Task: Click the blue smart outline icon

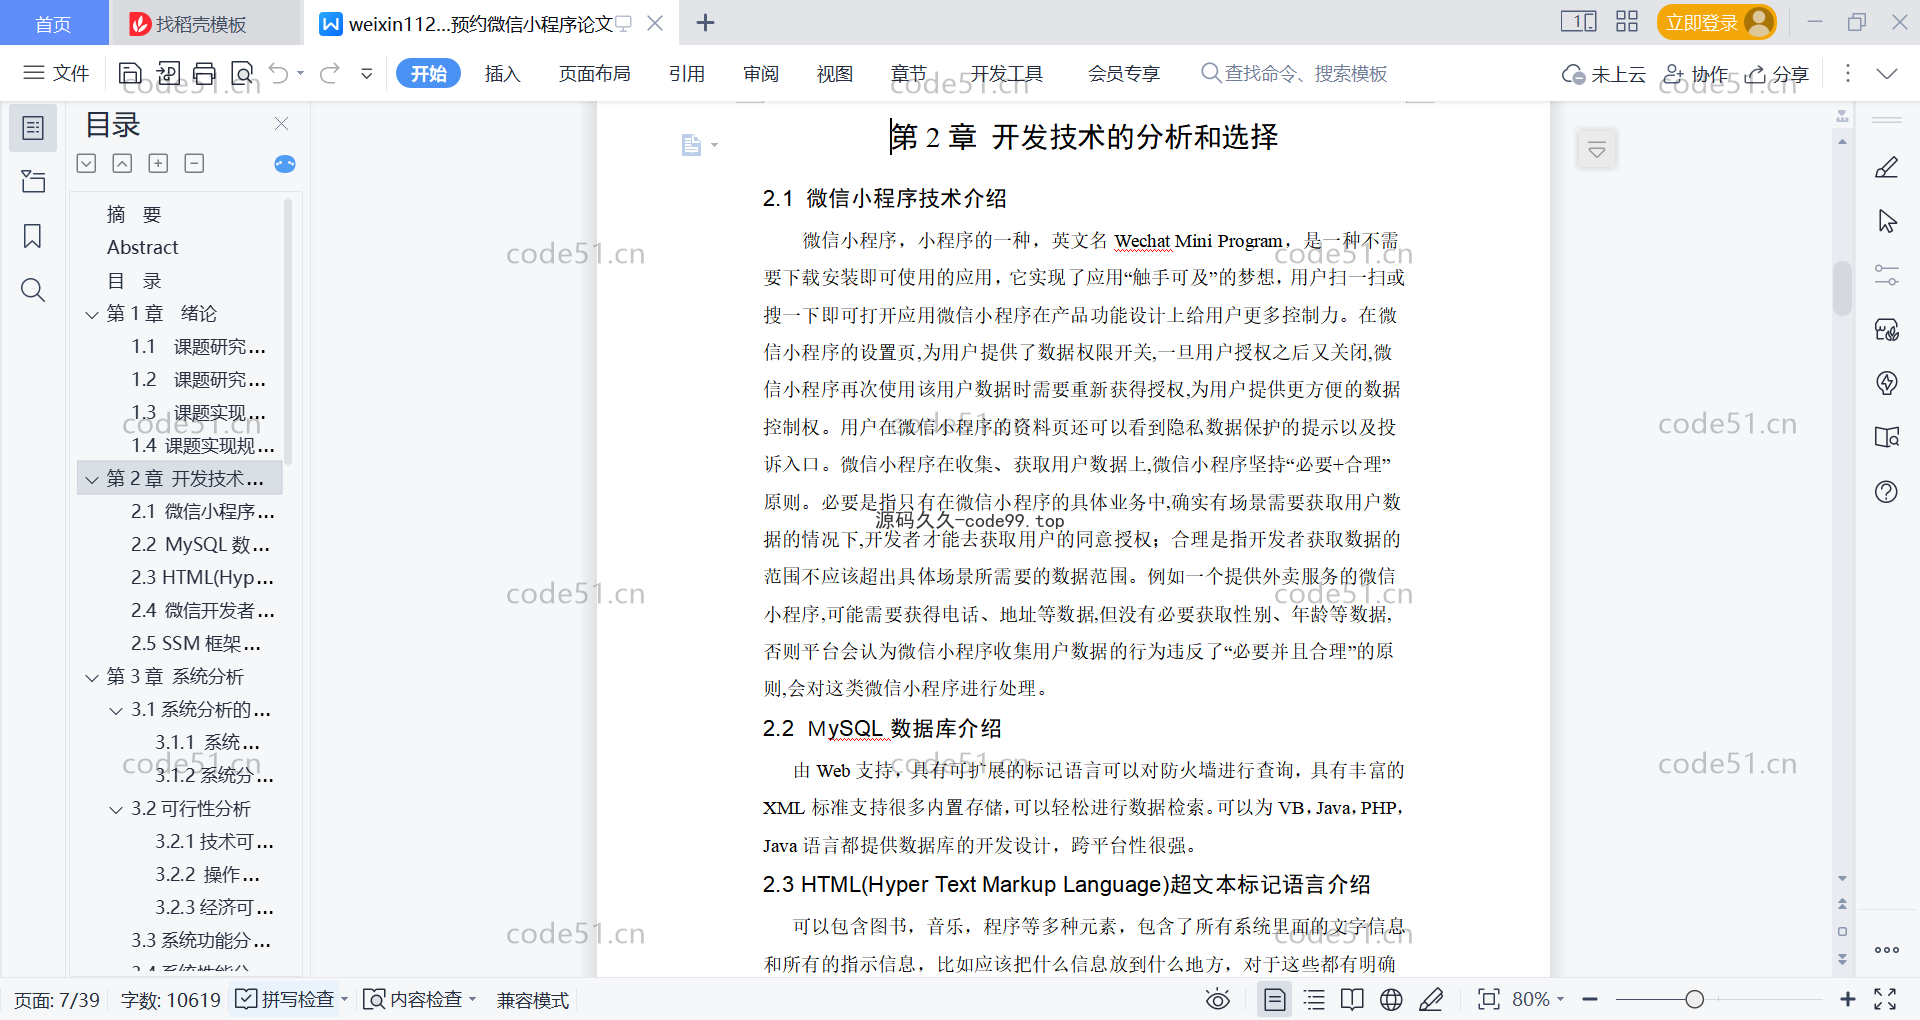Action: pos(285,164)
